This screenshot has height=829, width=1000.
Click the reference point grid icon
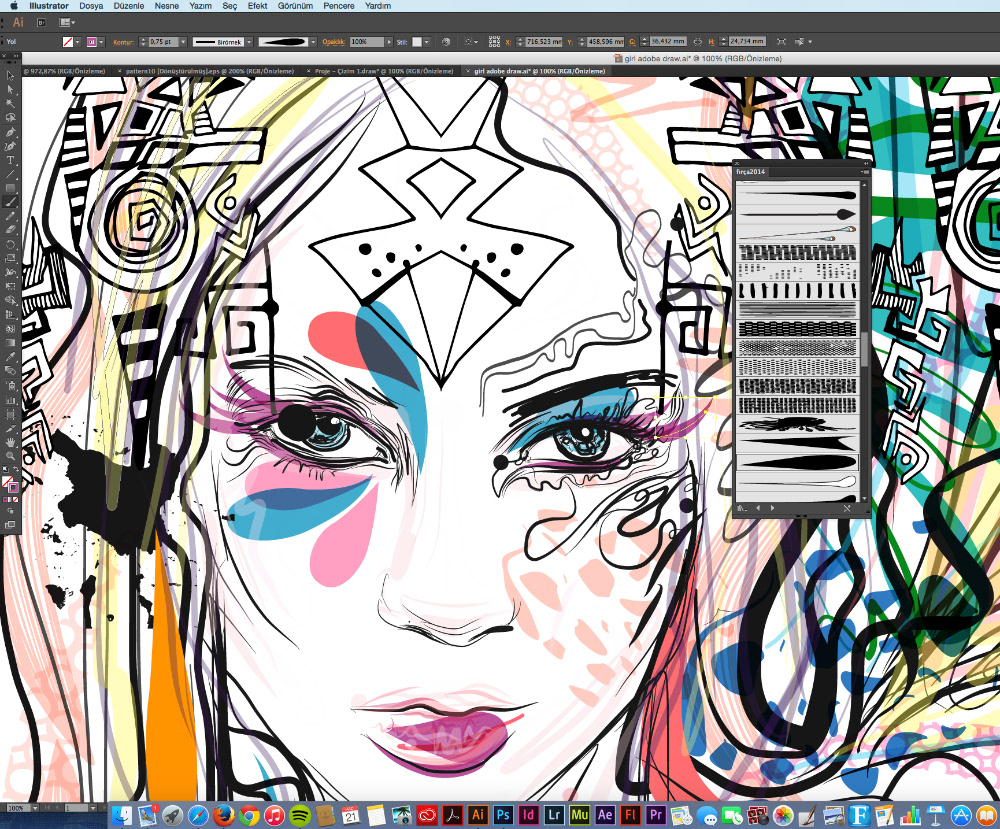click(494, 41)
